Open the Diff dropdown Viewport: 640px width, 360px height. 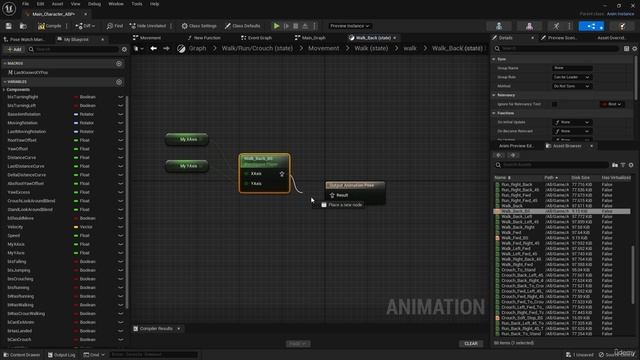[85, 26]
